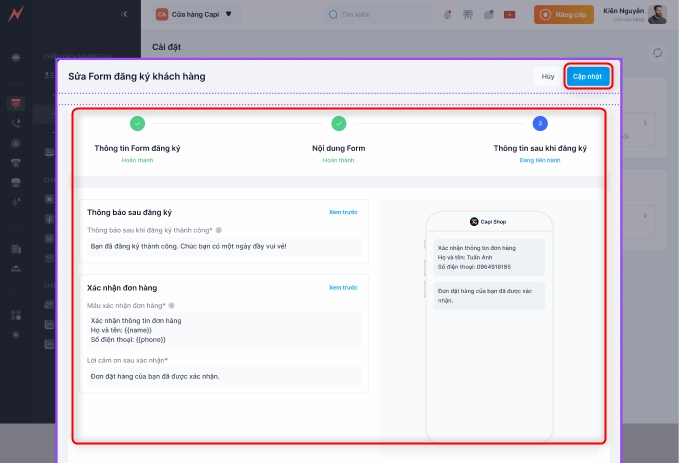679x463 pixels.
Task: Click the Cập nhật button
Action: pos(587,76)
